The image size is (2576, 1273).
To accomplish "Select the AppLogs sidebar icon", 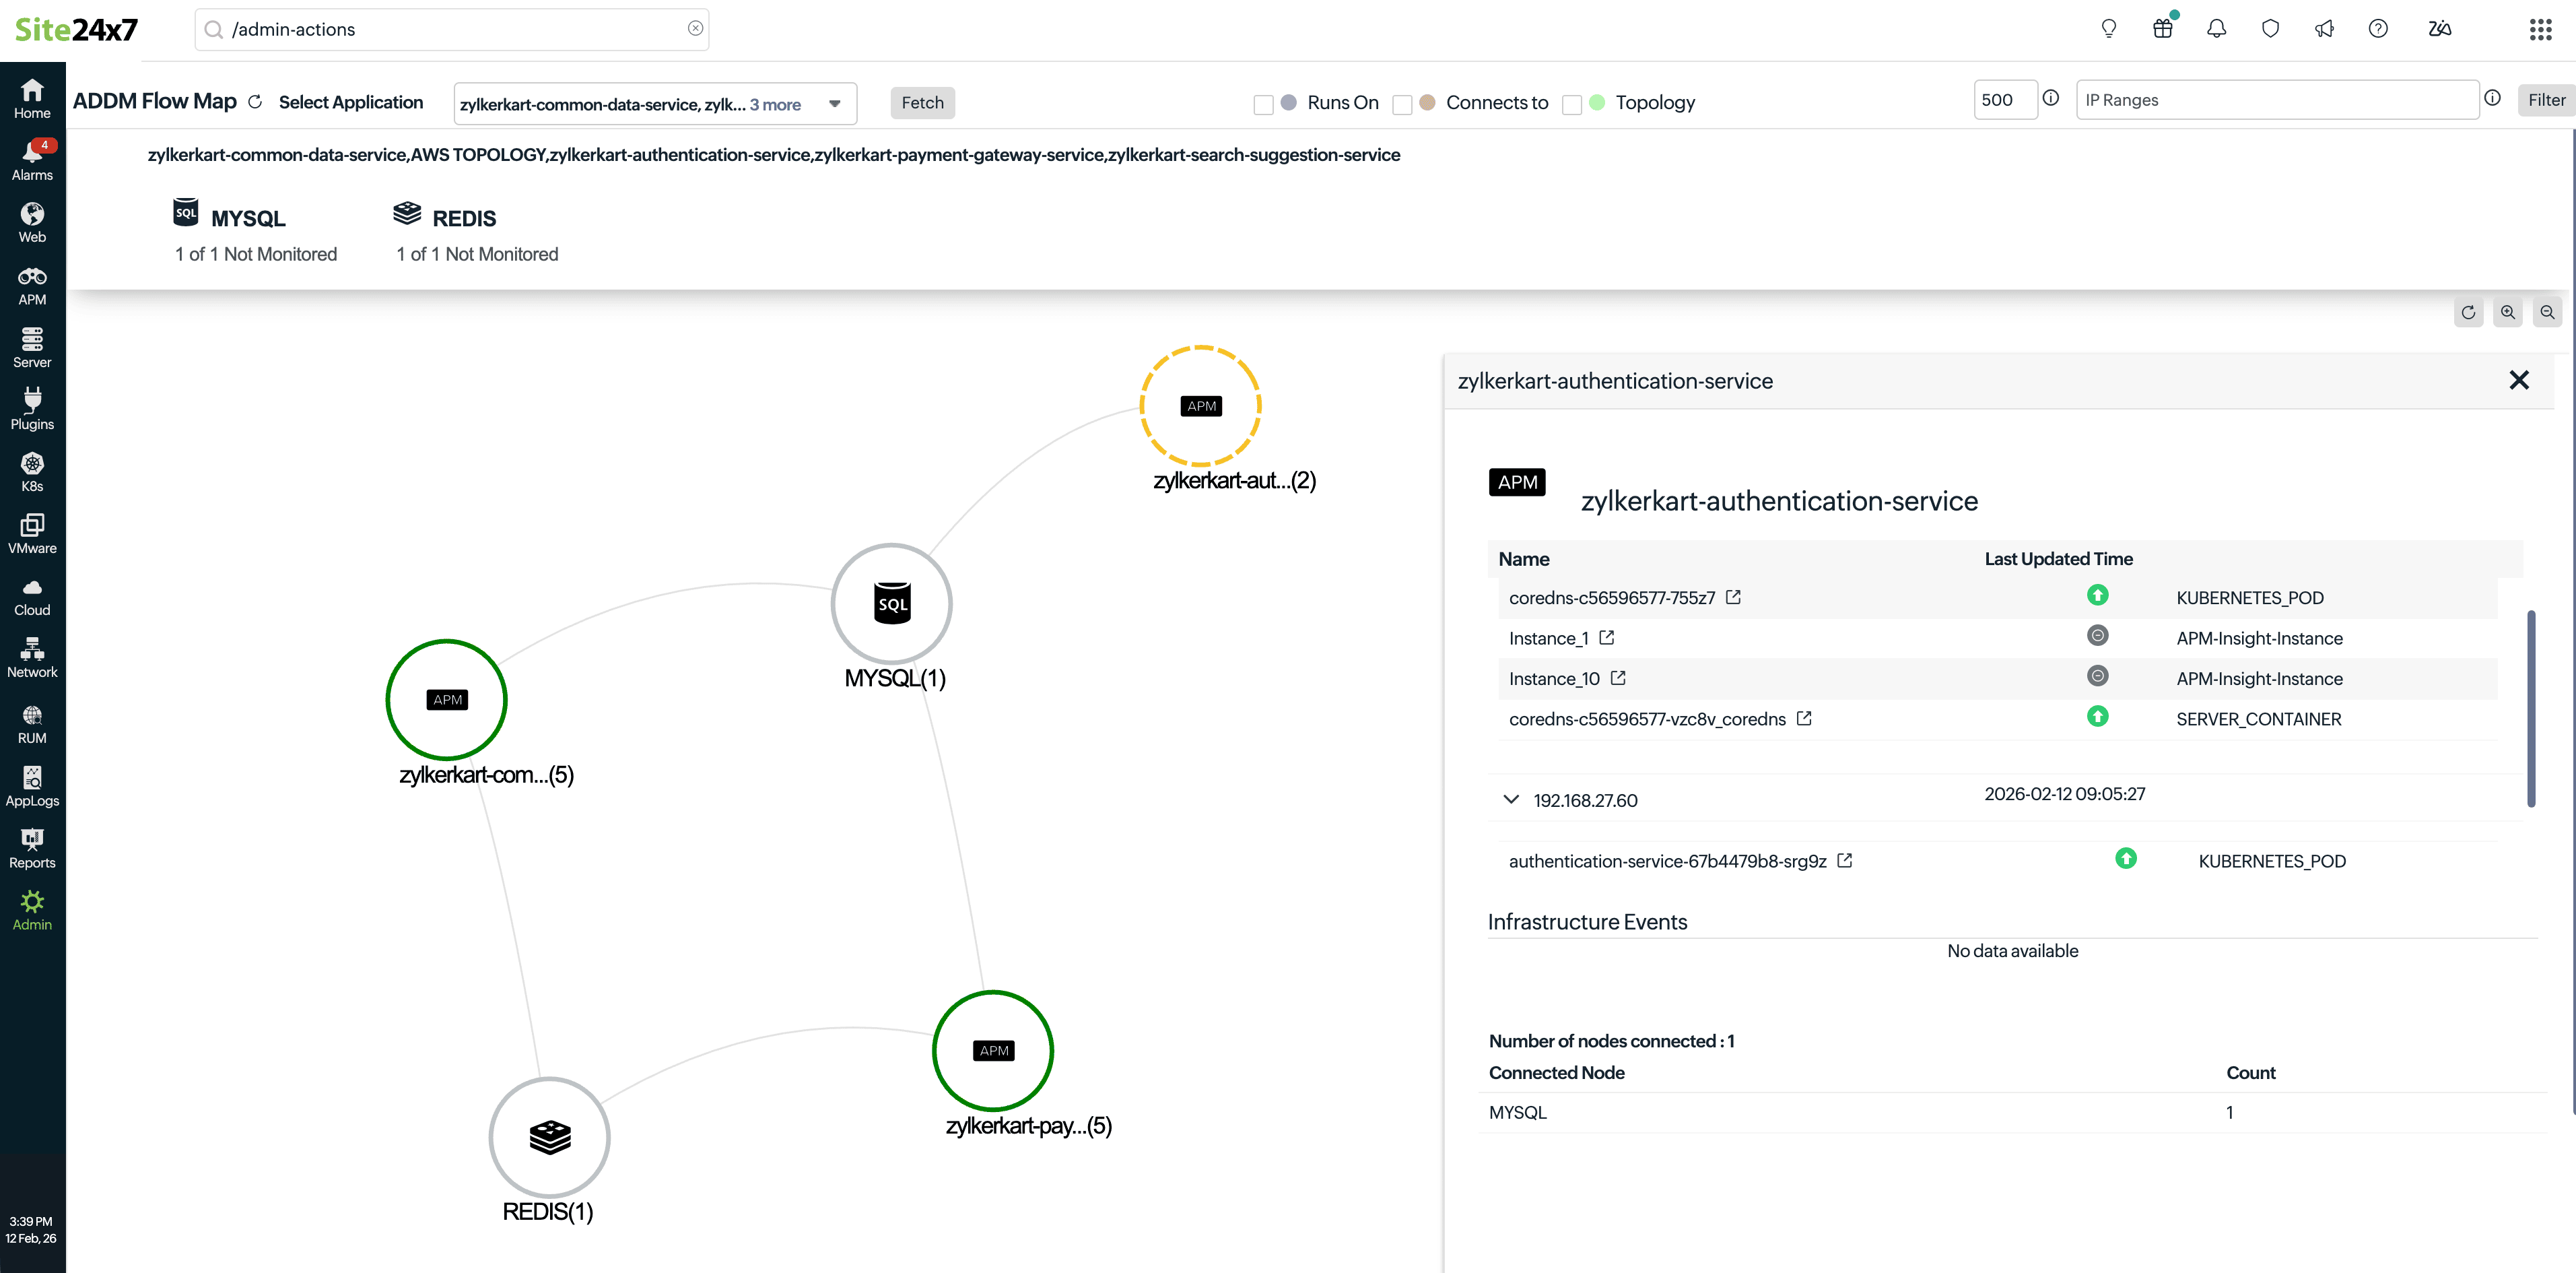I will [32, 784].
